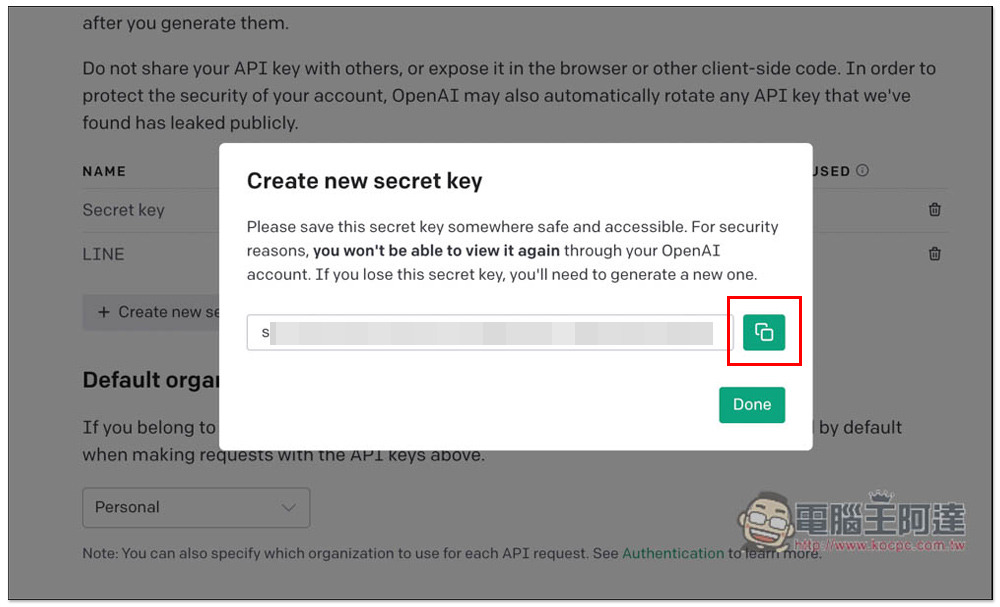Click the bold 'you won't be able to view it again' text

436,250
